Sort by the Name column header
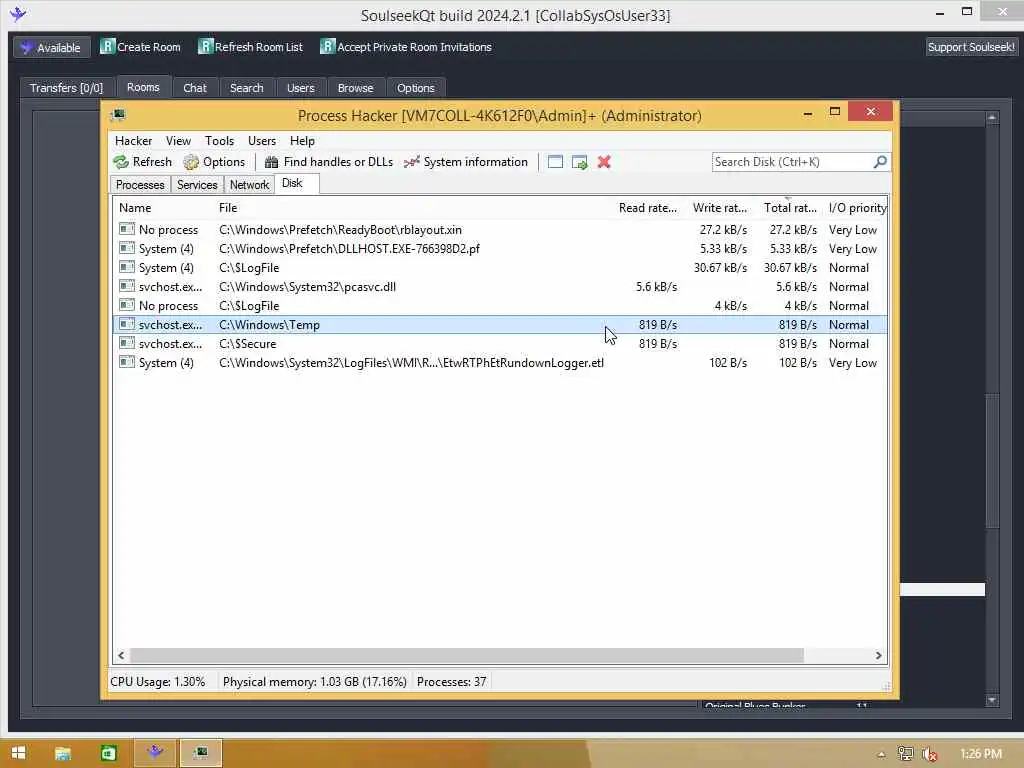Viewport: 1024px width, 768px height. coord(164,208)
